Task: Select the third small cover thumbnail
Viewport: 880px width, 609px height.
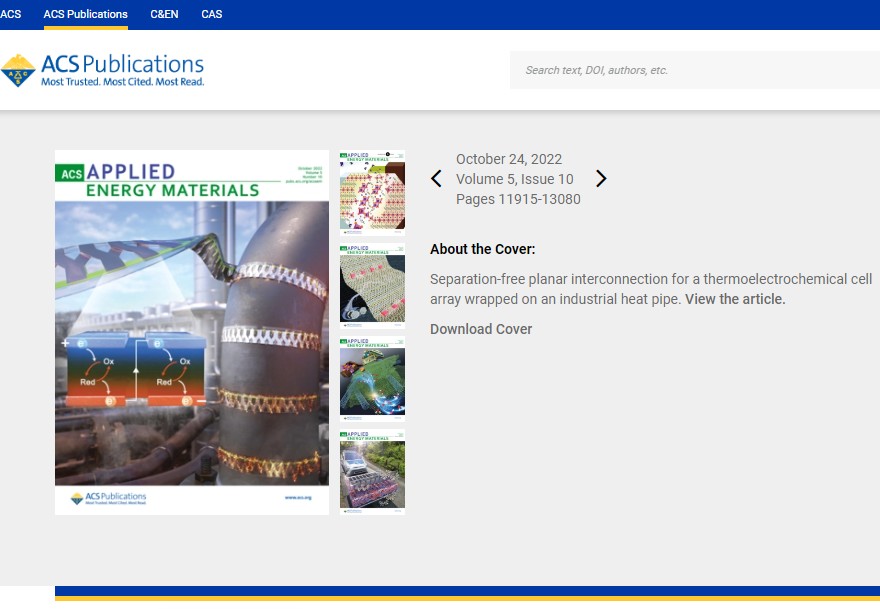Action: tap(372, 379)
